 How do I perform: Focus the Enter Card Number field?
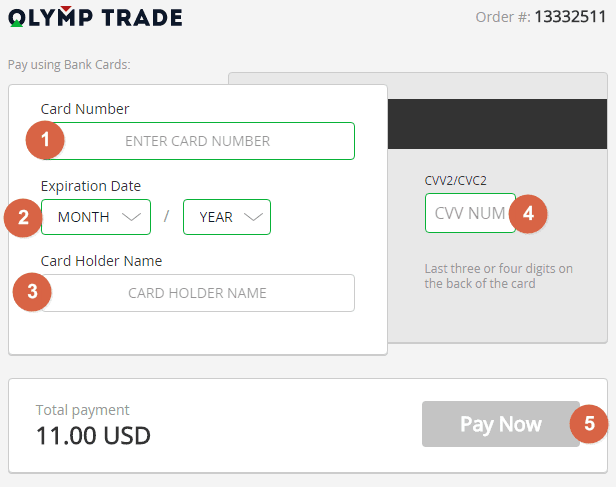point(198,141)
